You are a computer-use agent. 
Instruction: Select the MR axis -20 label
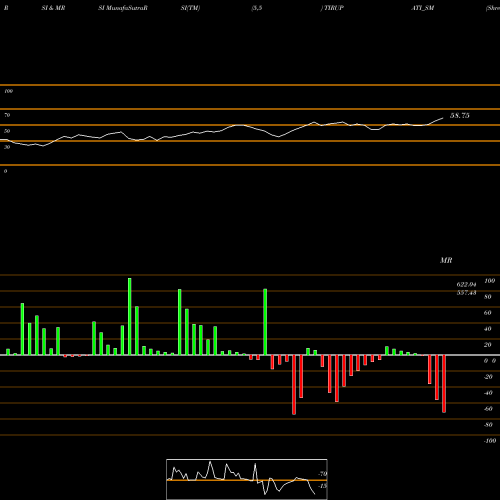click(x=488, y=377)
